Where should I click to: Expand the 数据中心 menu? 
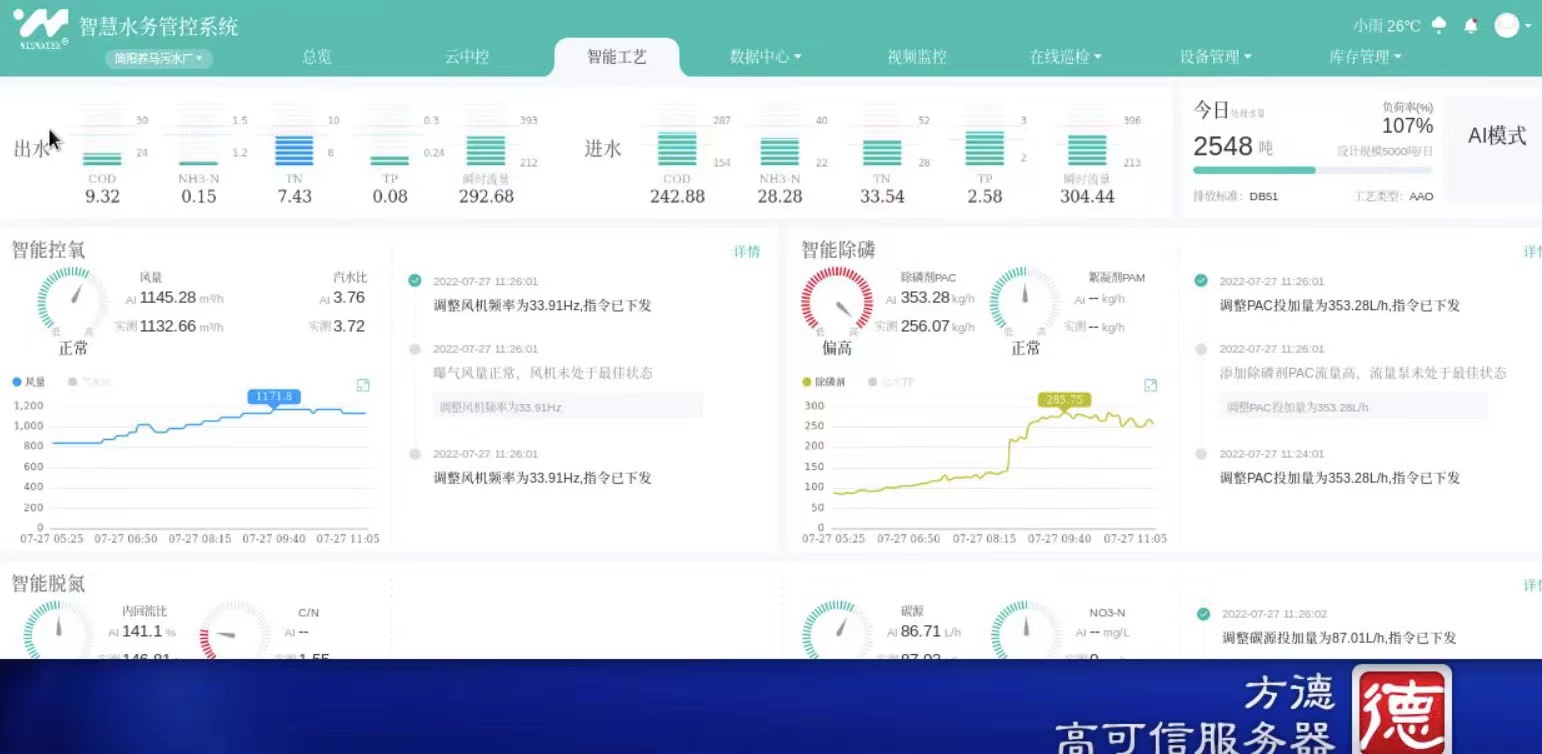766,57
